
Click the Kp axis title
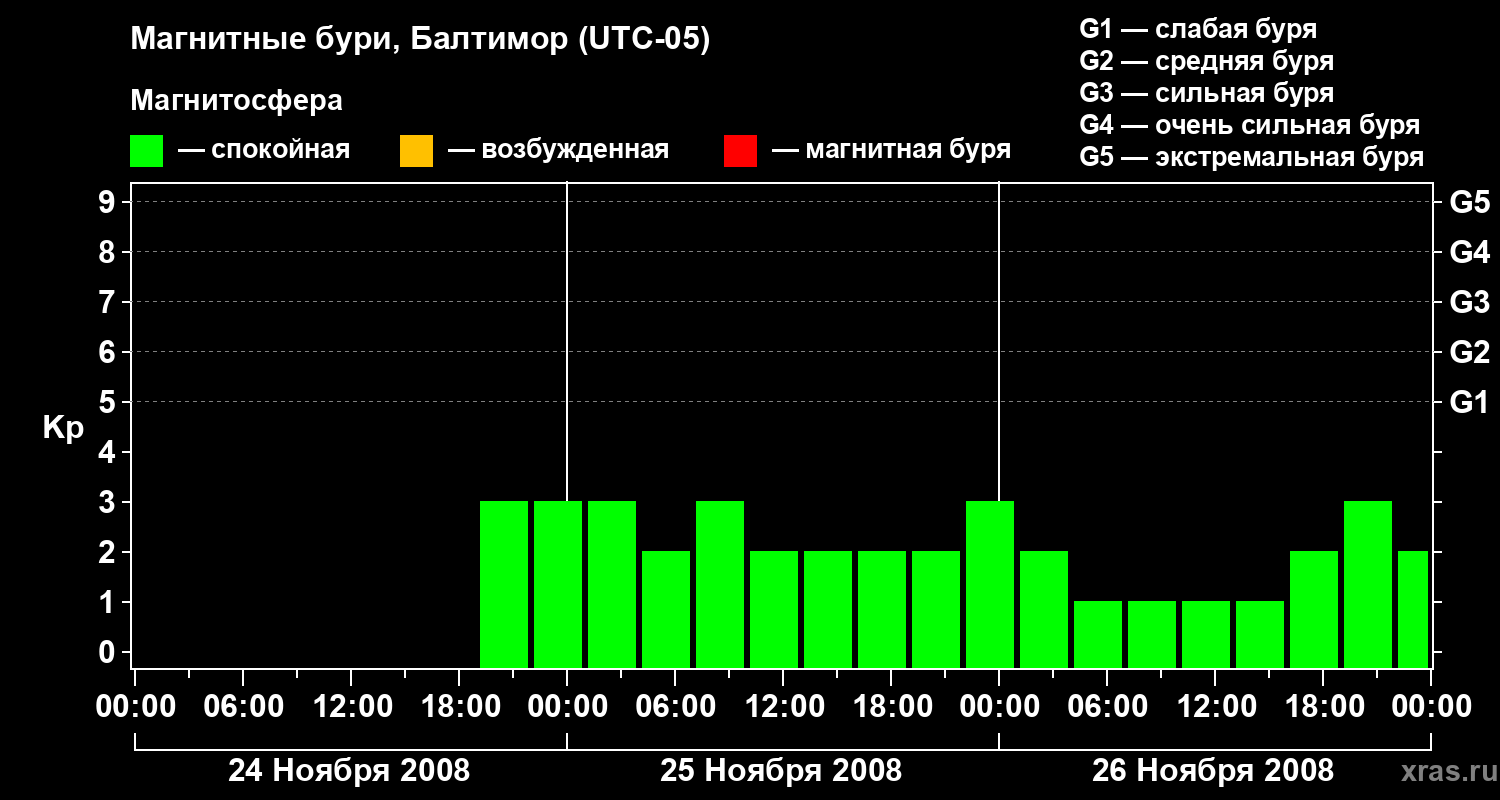pos(63,428)
